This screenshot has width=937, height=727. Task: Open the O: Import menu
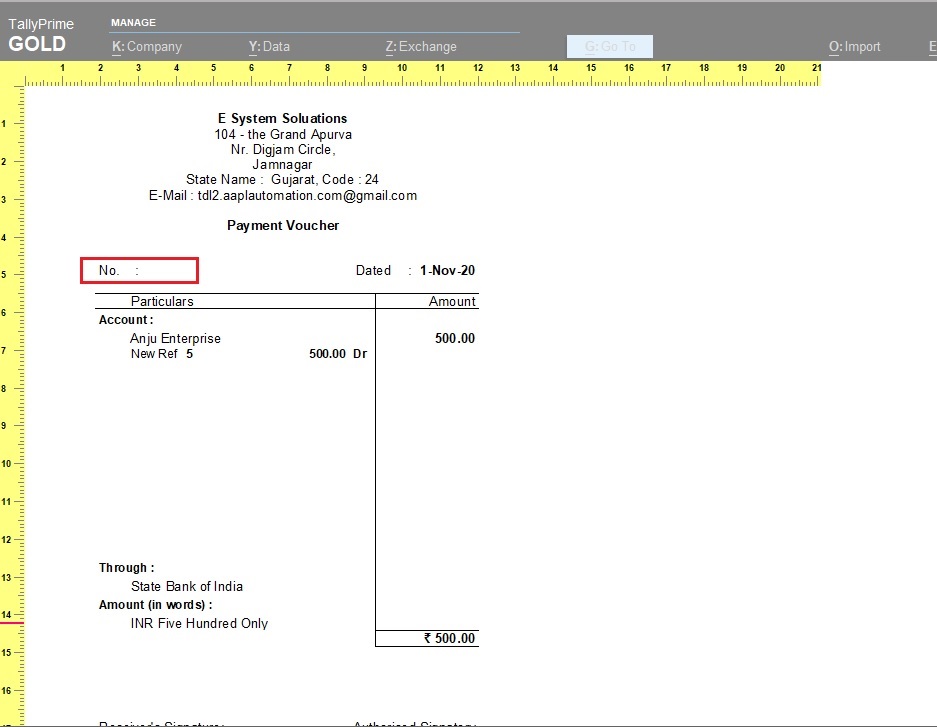click(855, 46)
